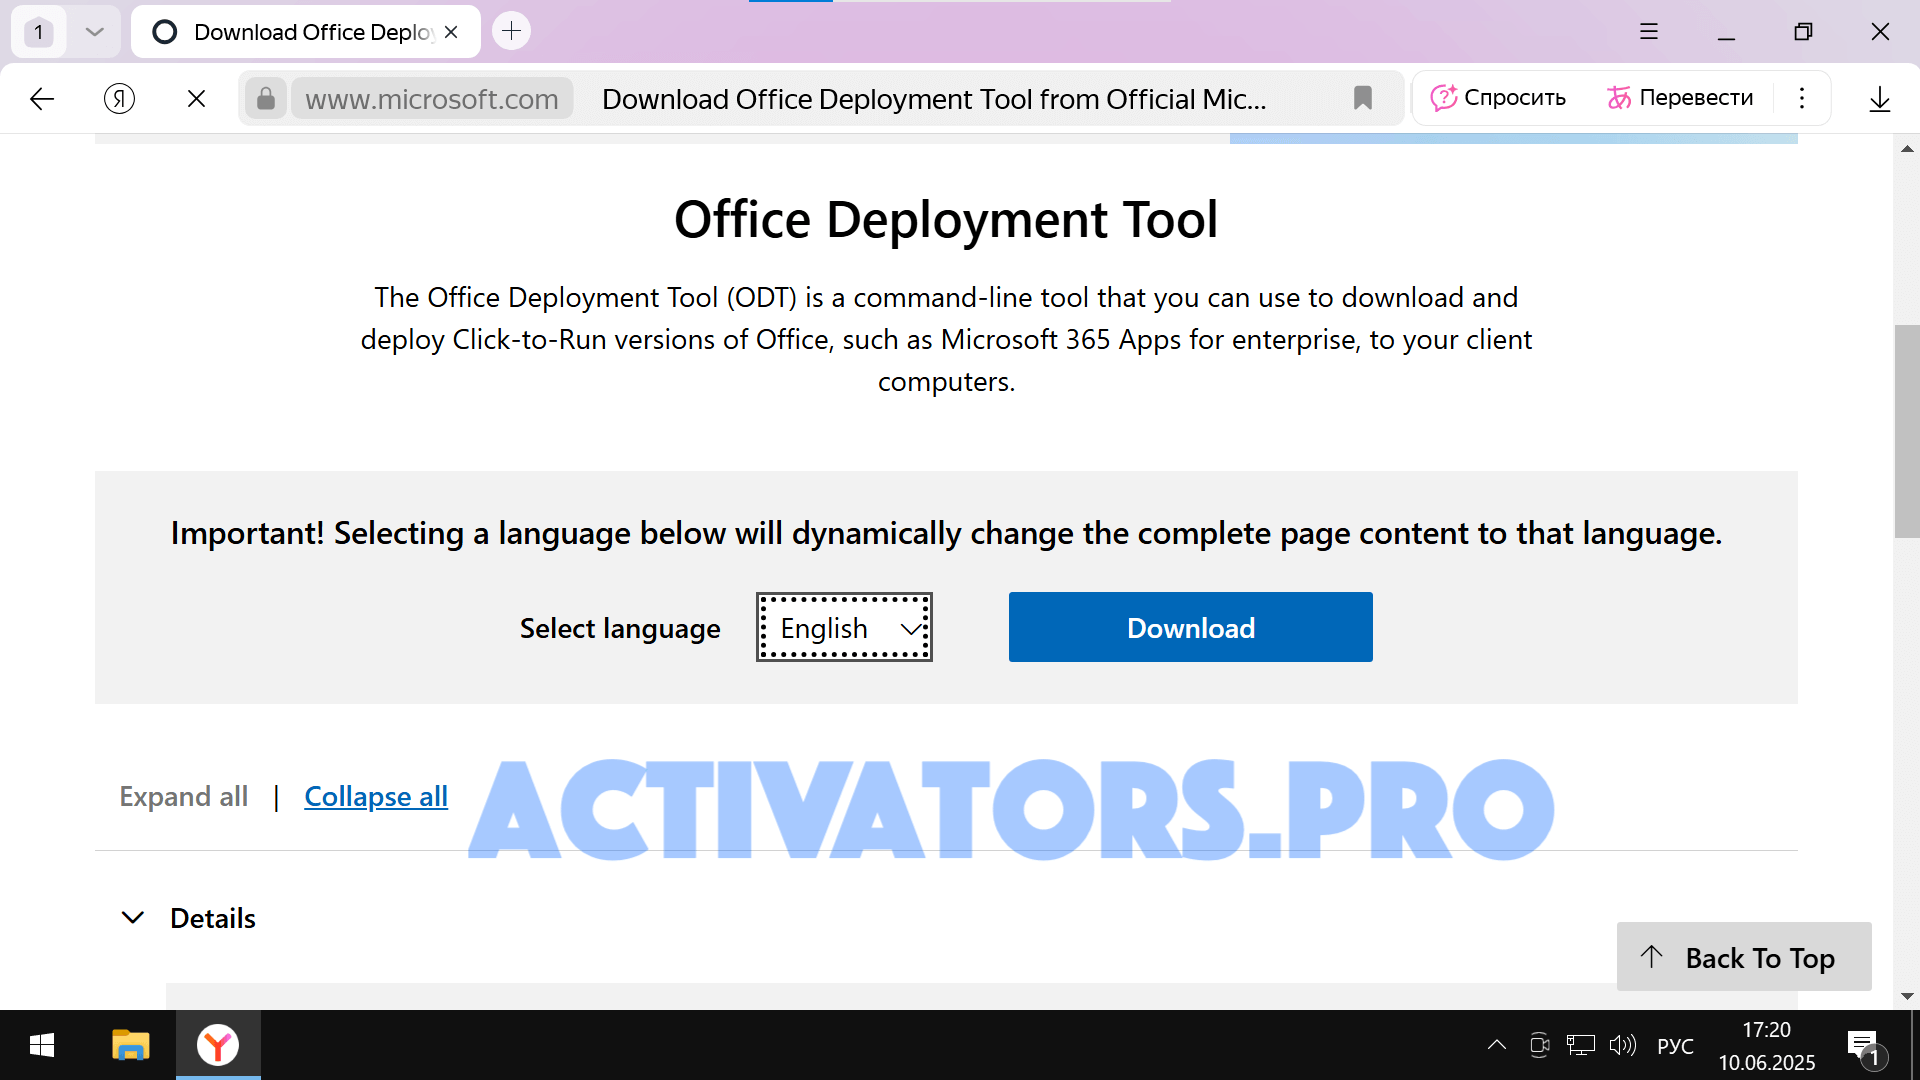Click the volume speaker tray icon
This screenshot has height=1080, width=1920.
tap(1622, 1046)
